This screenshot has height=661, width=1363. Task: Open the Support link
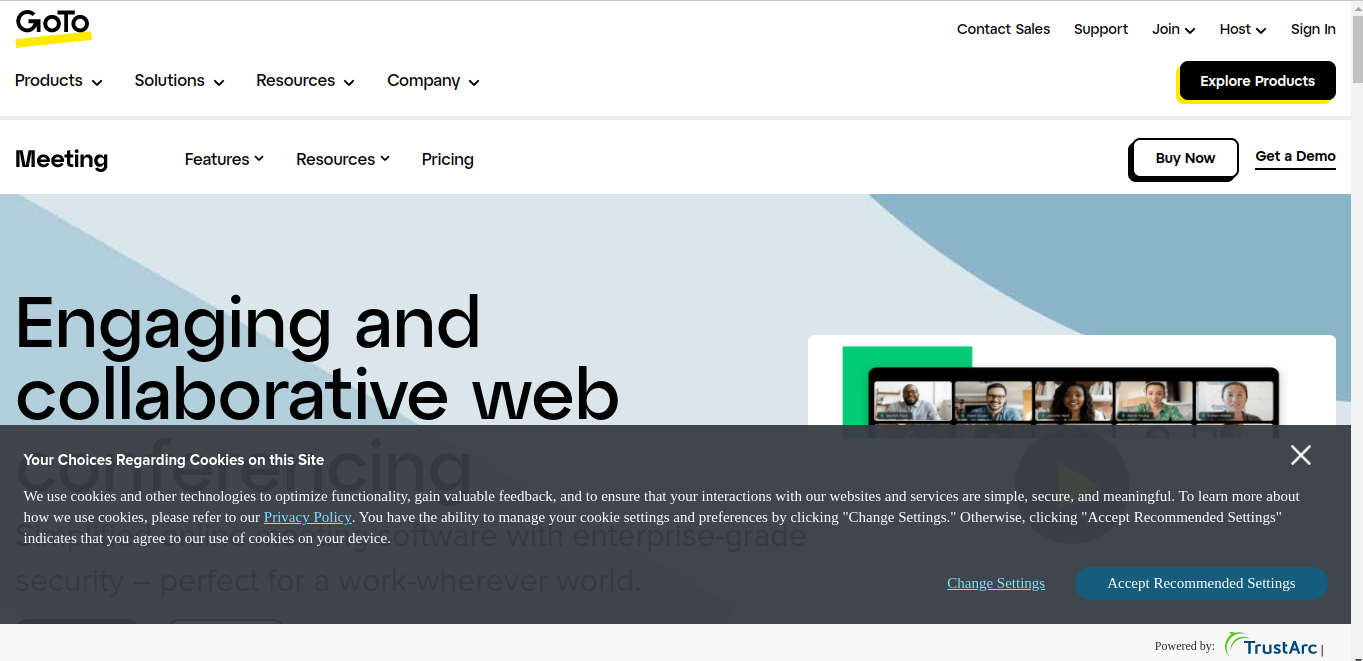tap(1101, 29)
